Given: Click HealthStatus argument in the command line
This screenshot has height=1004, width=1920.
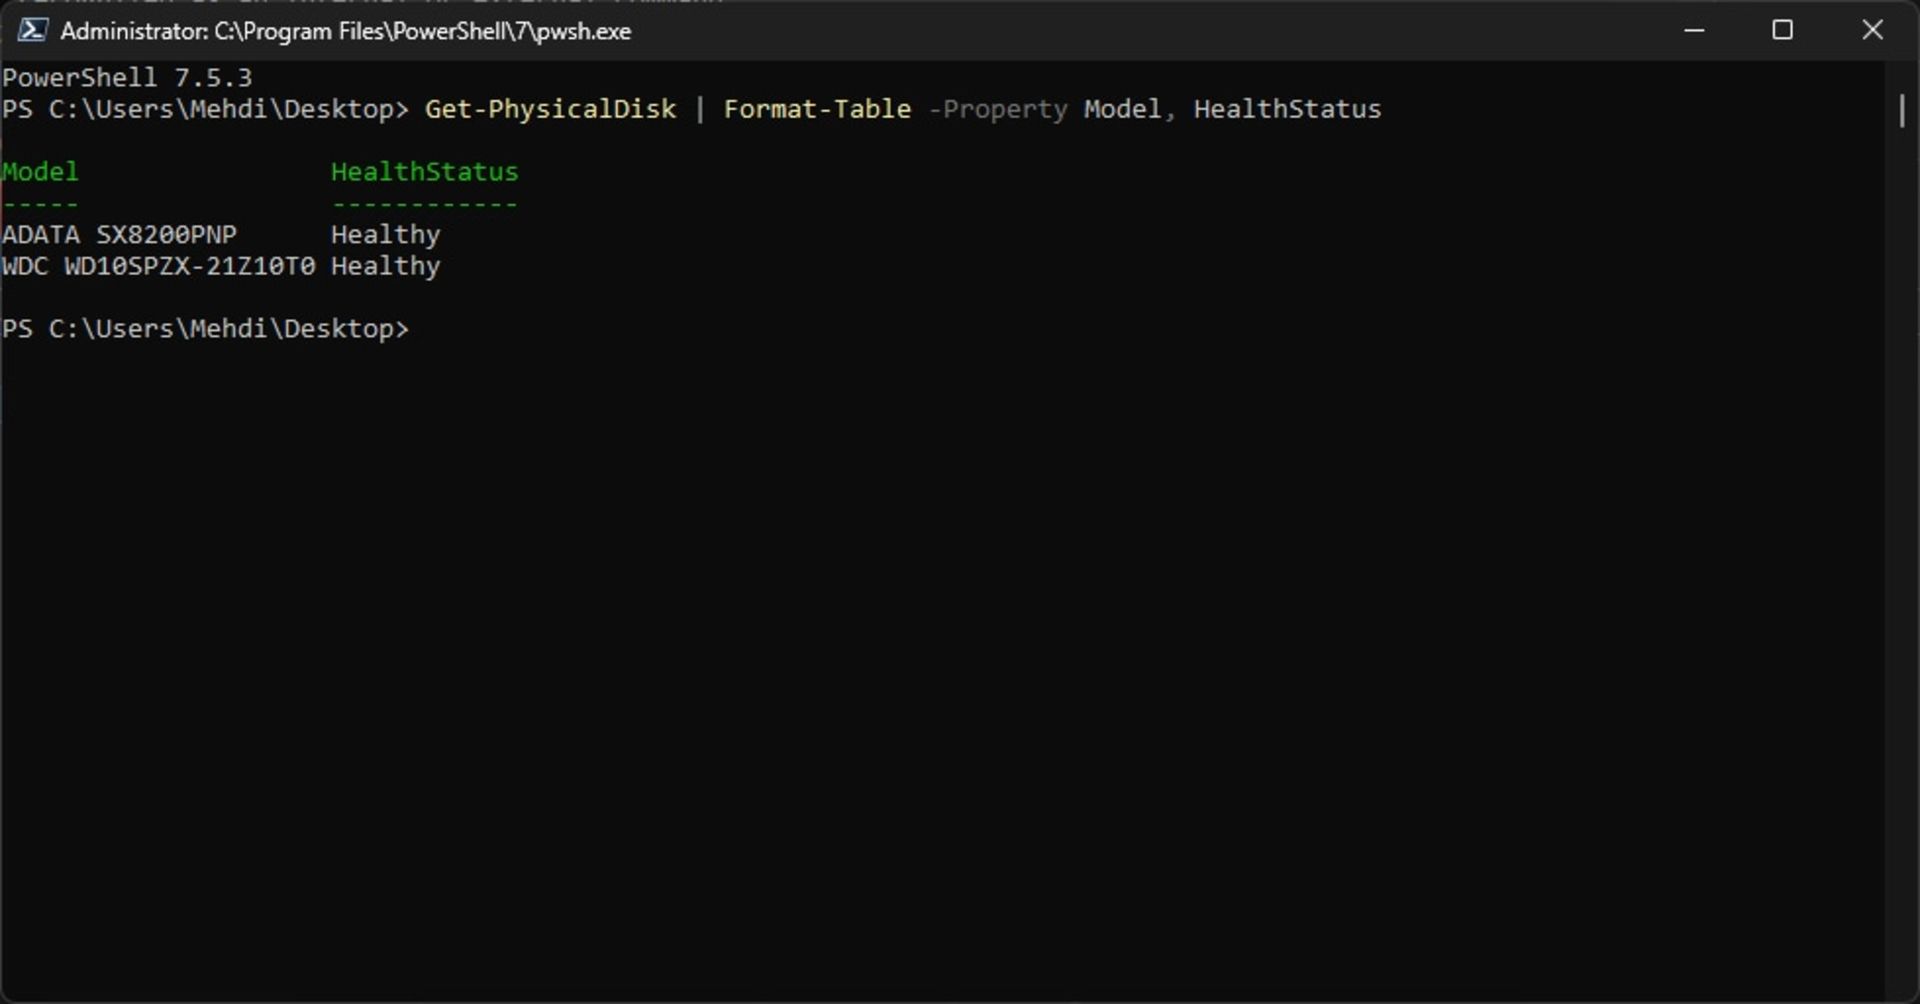Looking at the screenshot, I should [1287, 109].
